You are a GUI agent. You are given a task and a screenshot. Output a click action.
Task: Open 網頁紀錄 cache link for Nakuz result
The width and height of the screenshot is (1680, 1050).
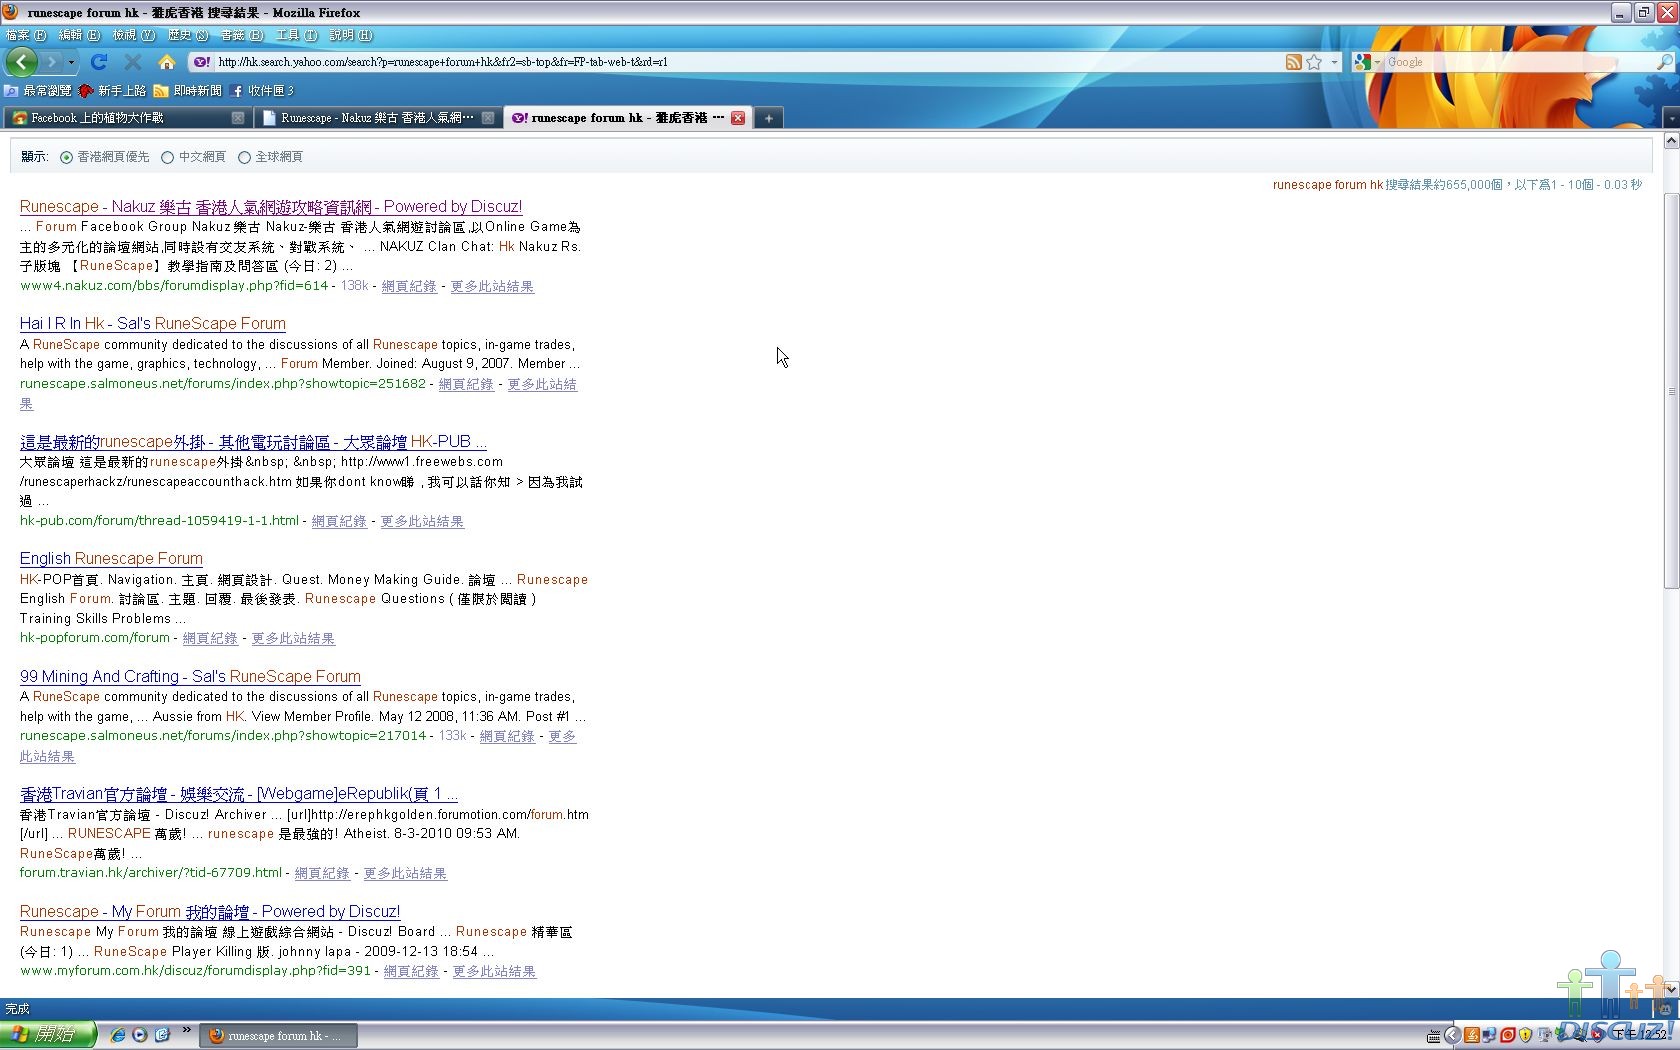(x=409, y=287)
